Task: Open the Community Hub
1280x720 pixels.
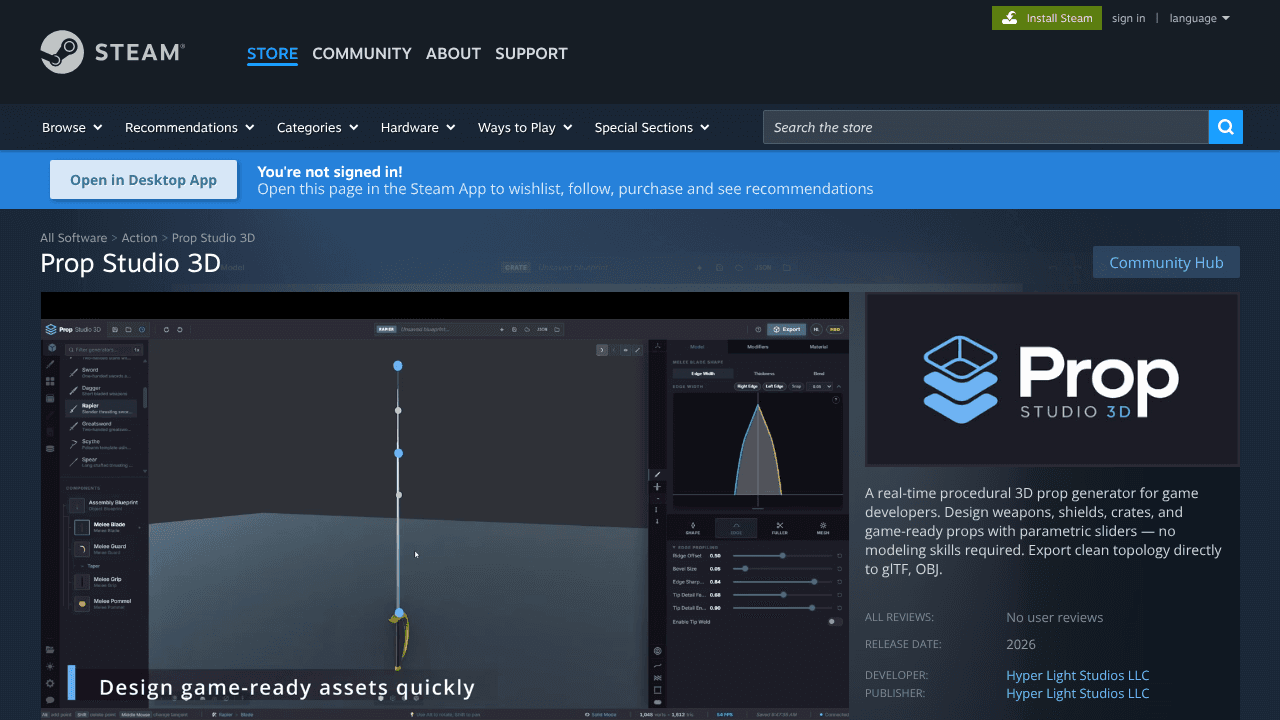Action: click(x=1166, y=262)
